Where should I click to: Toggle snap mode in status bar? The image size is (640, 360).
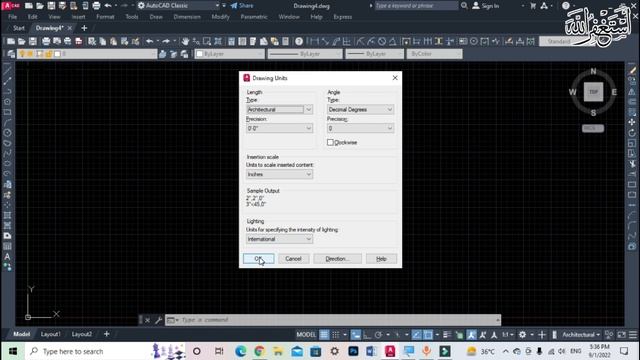[x=336, y=335]
